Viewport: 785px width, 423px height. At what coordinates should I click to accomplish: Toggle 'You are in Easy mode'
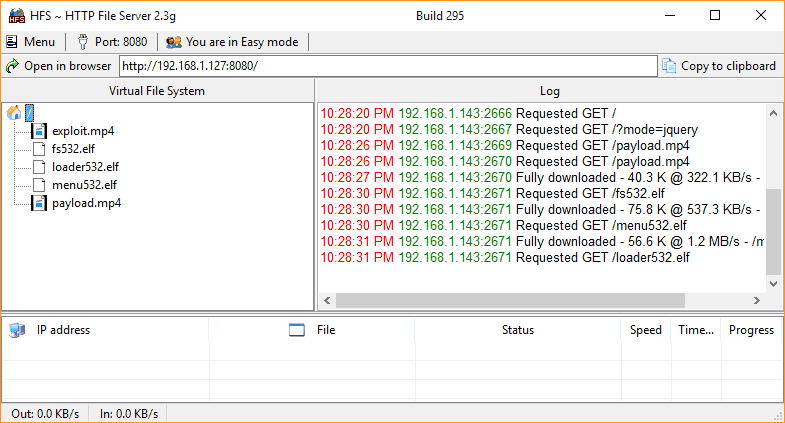click(232, 42)
